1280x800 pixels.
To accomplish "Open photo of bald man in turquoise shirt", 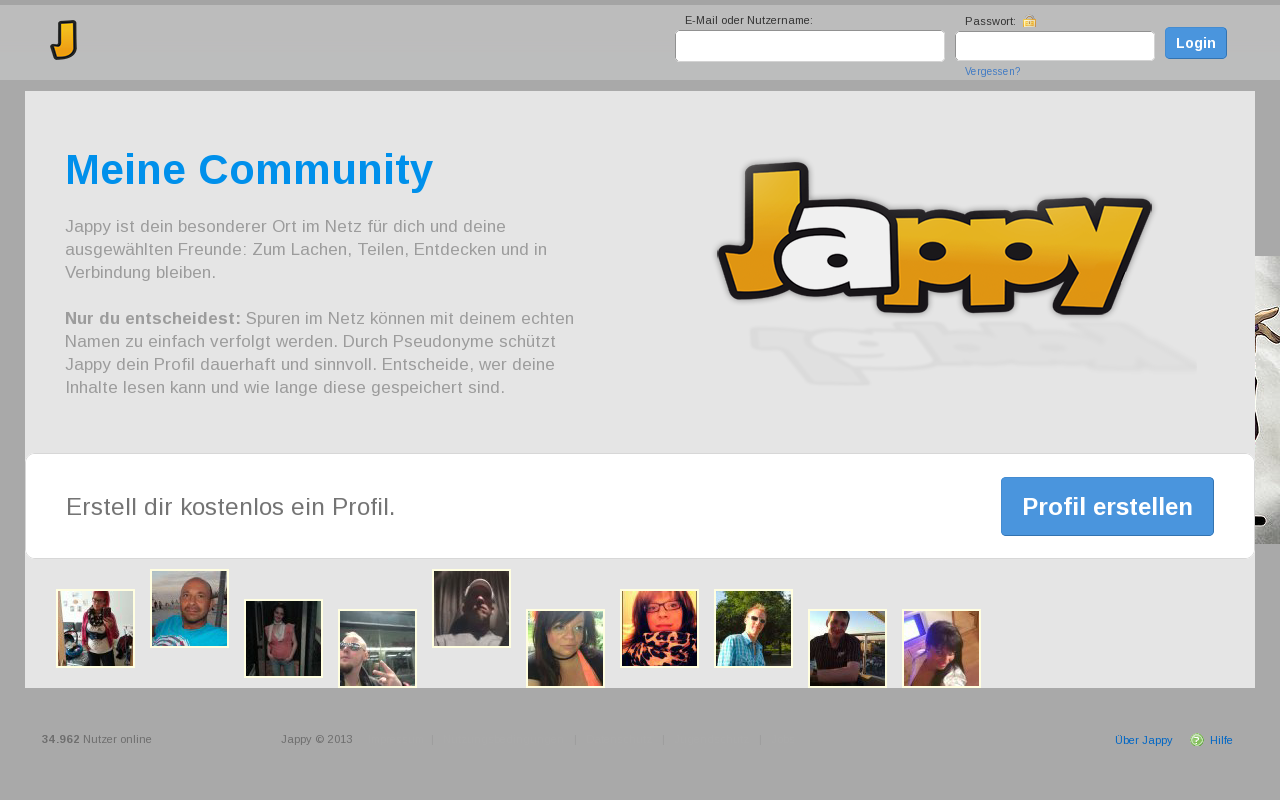I will pos(190,608).
